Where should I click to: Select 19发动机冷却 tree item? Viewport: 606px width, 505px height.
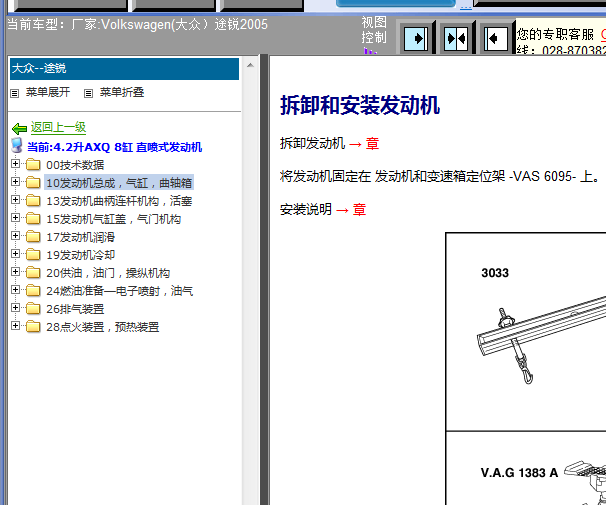tap(80, 255)
